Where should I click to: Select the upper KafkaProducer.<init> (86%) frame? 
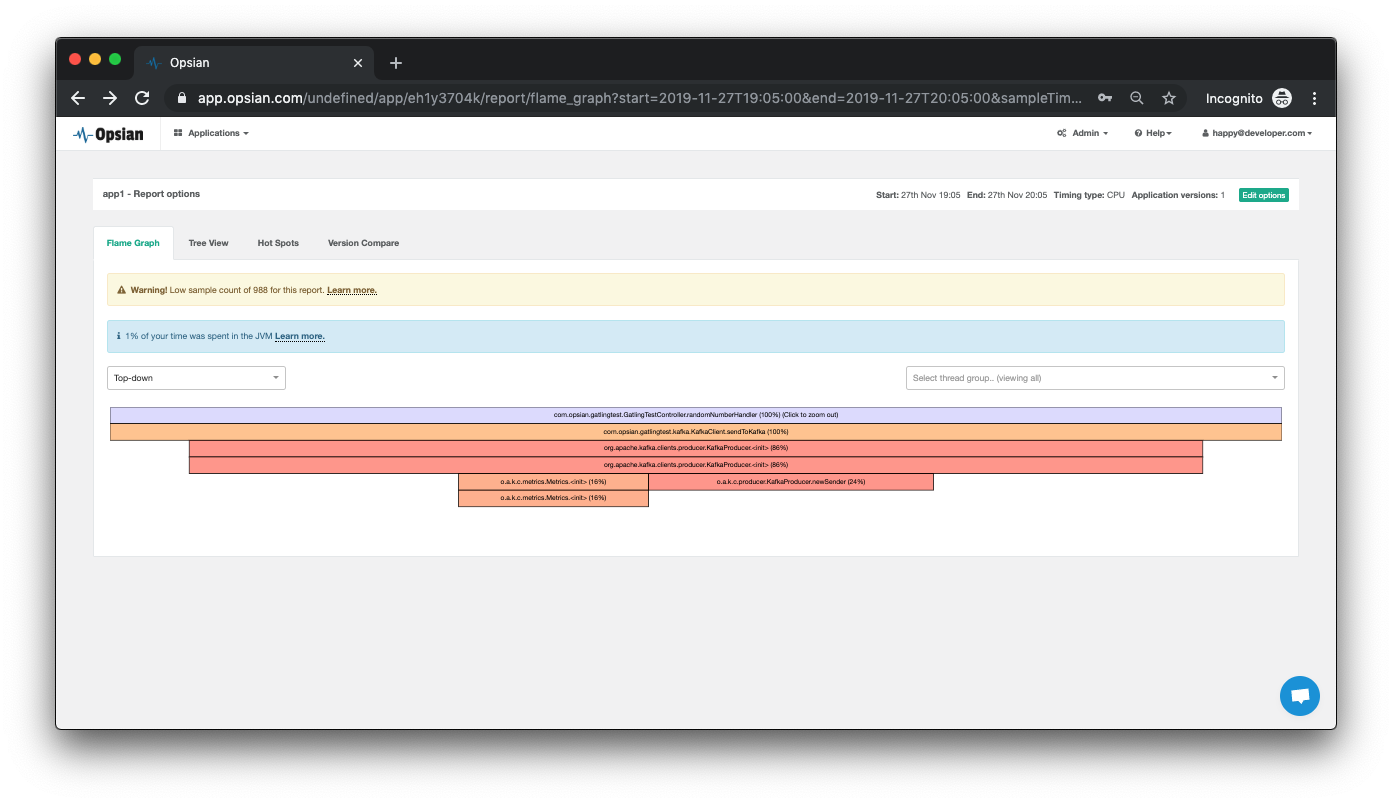[x=696, y=448]
